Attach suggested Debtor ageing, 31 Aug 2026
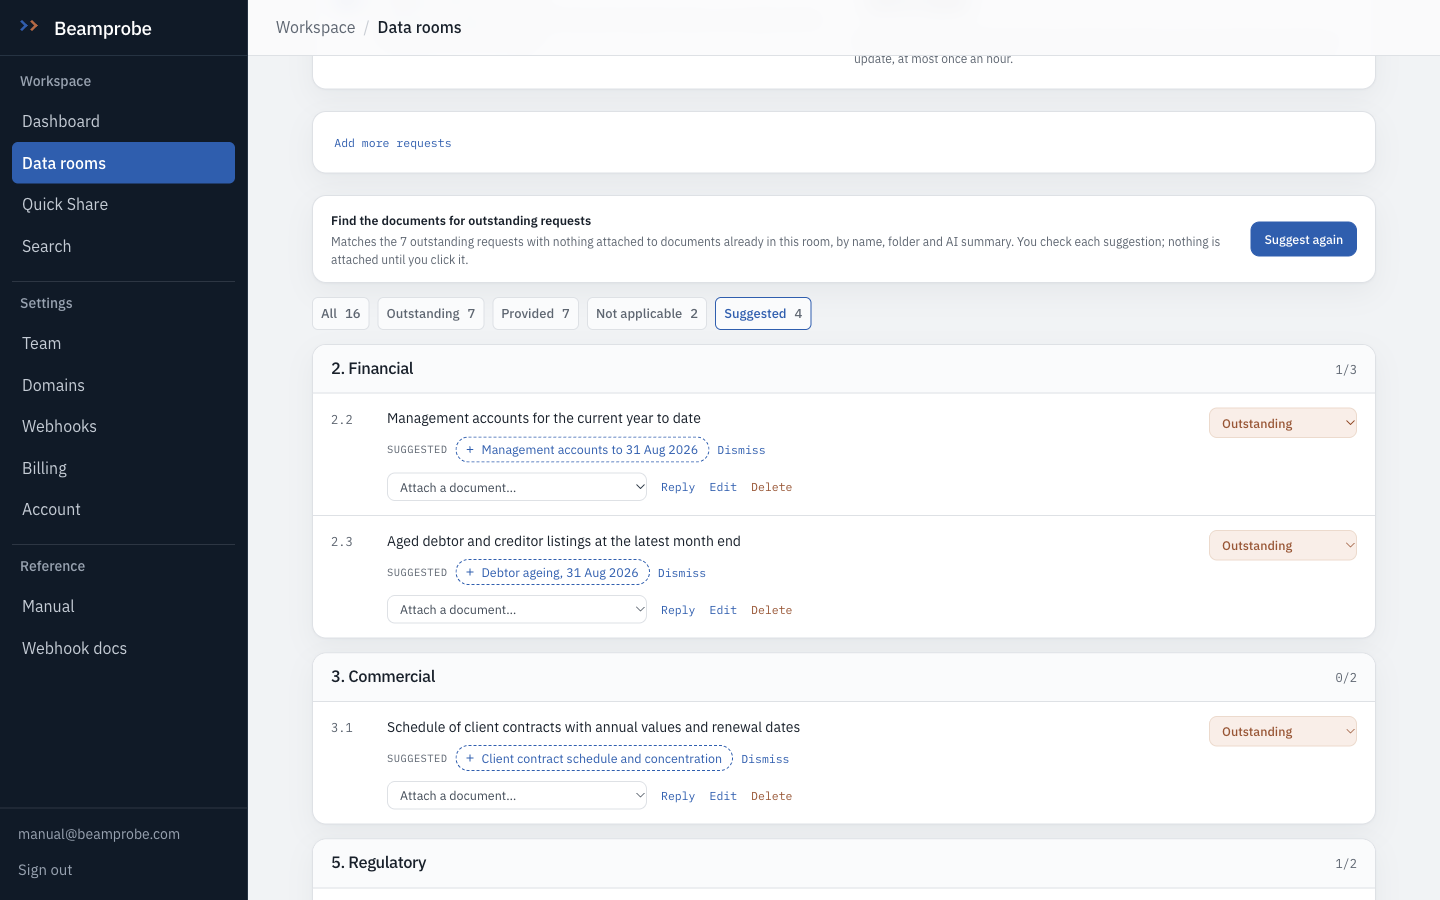 553,573
